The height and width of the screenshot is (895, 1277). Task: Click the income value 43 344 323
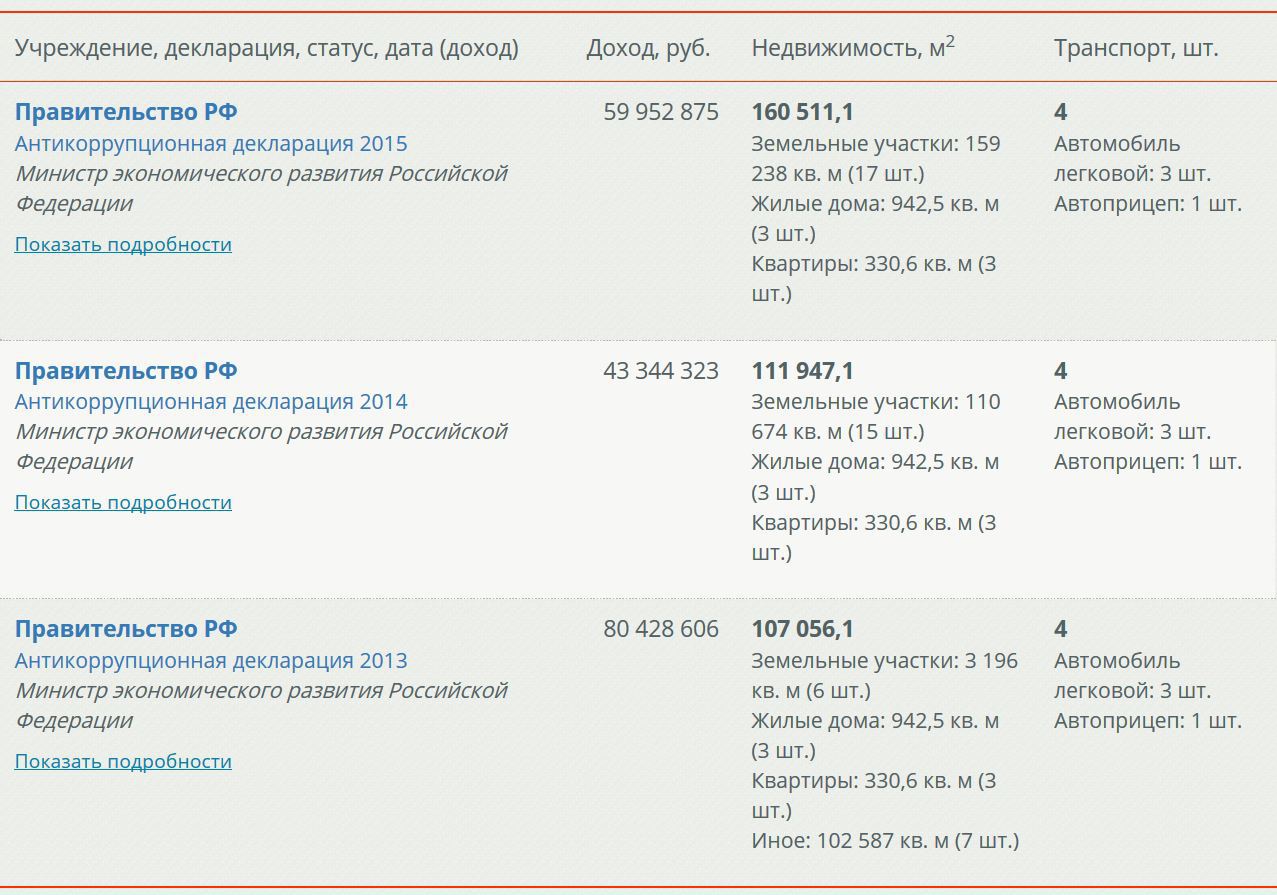click(x=661, y=371)
